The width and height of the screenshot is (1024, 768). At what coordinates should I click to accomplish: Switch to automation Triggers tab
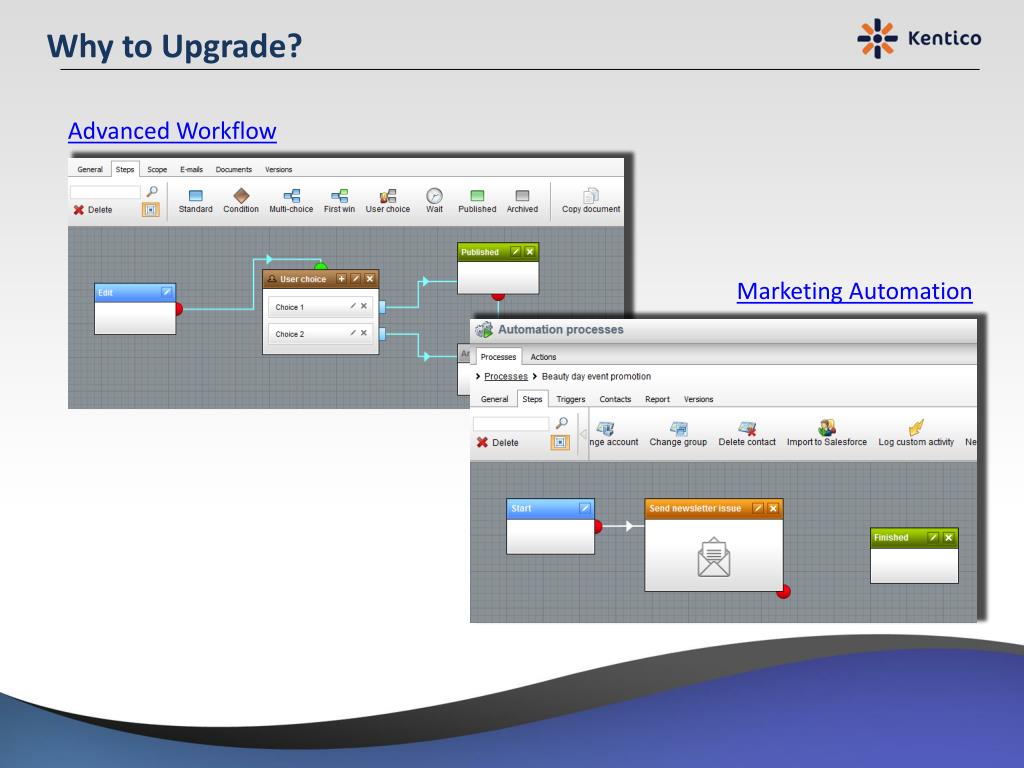coord(571,399)
